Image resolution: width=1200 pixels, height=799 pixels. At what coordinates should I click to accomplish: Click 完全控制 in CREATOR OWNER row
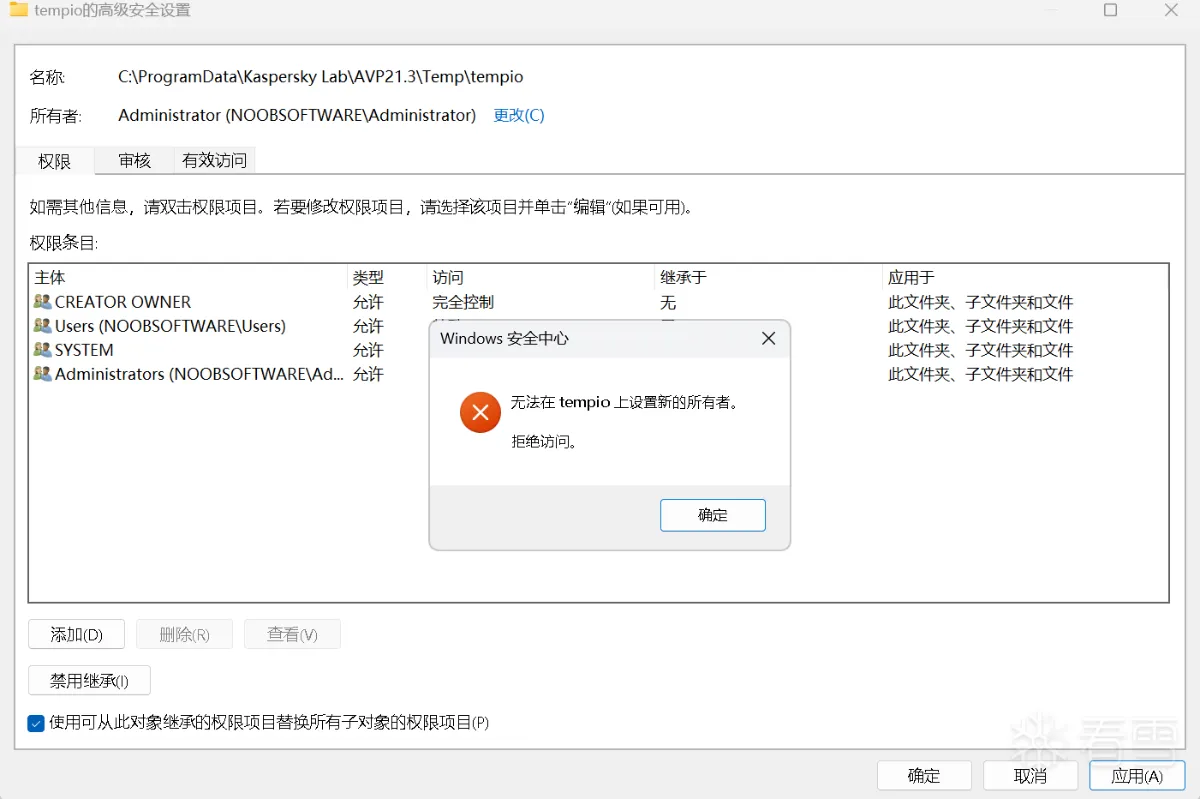463,302
